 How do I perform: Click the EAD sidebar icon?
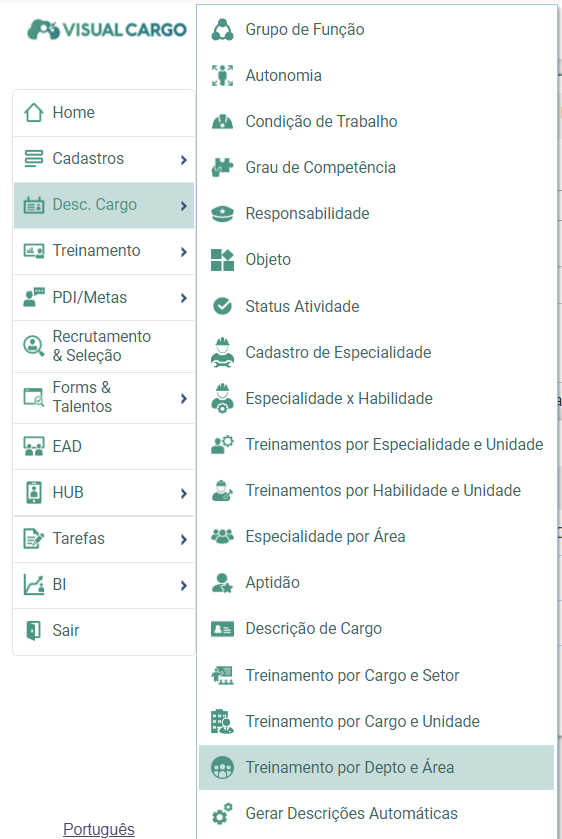coord(34,446)
